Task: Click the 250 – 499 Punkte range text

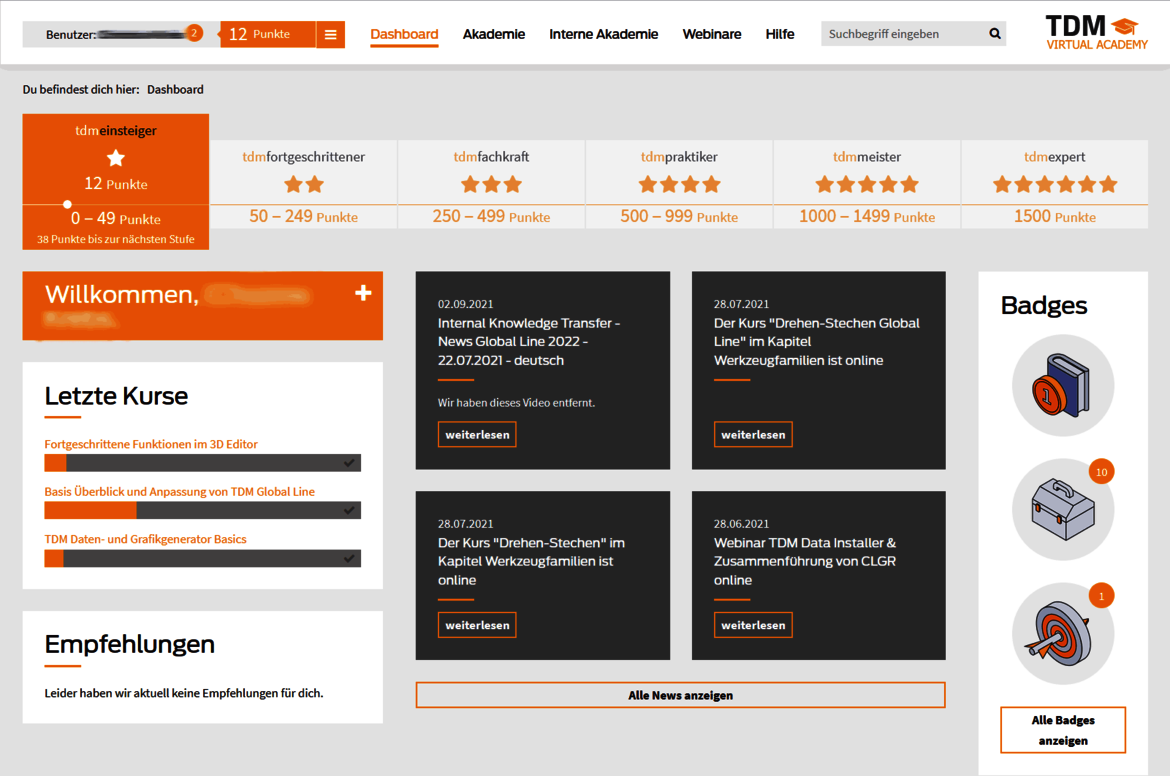Action: point(491,216)
